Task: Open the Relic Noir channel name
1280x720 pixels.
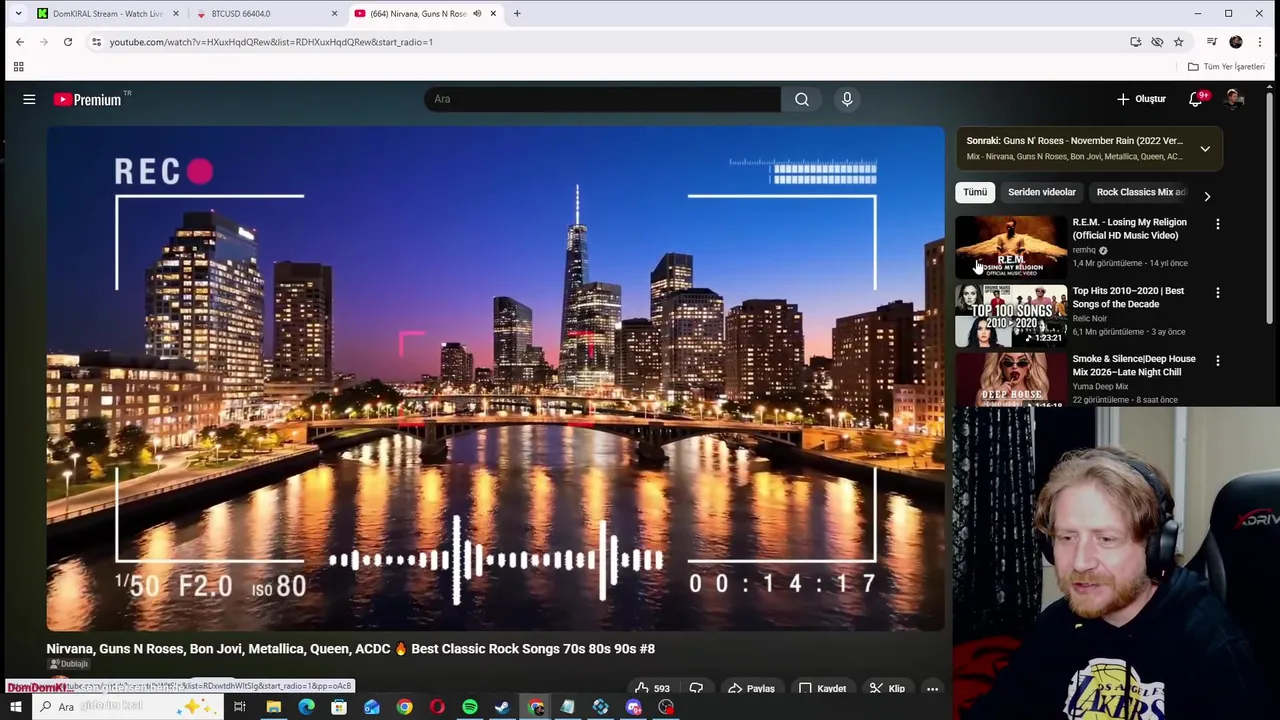Action: pyautogui.click(x=1089, y=318)
